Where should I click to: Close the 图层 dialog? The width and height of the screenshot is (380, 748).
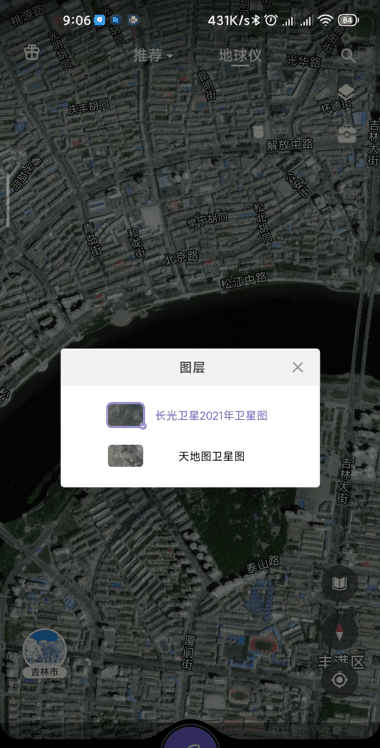(298, 367)
